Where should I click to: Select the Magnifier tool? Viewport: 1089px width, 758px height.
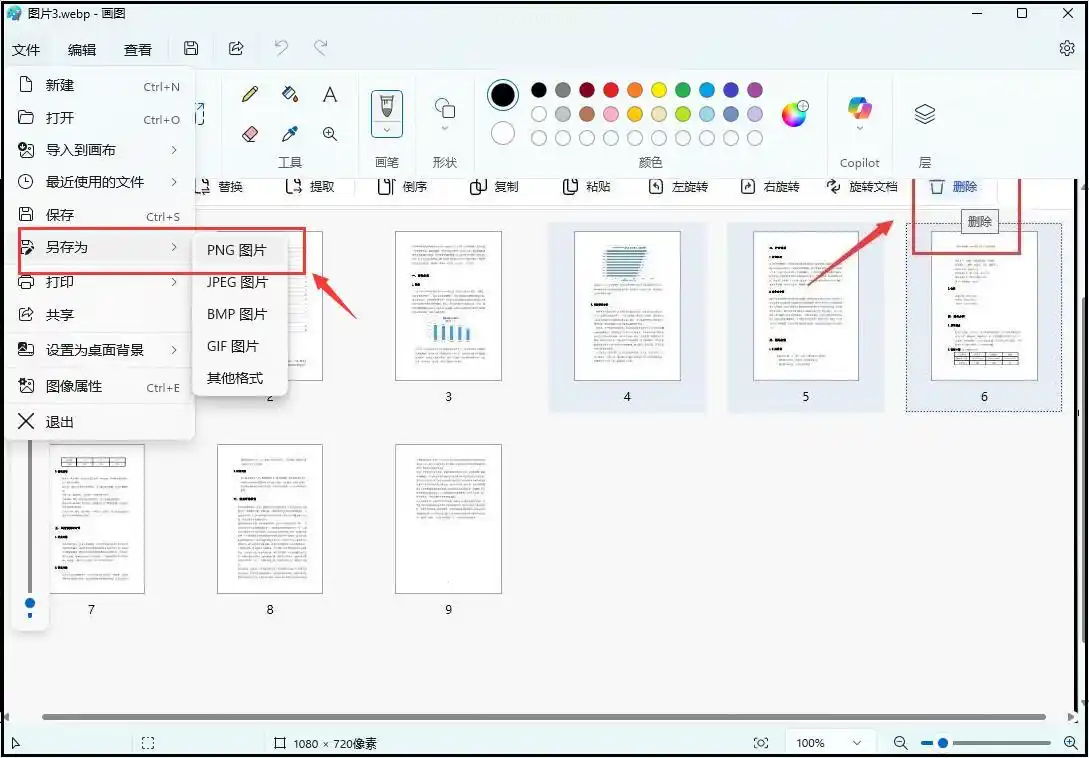[x=330, y=134]
